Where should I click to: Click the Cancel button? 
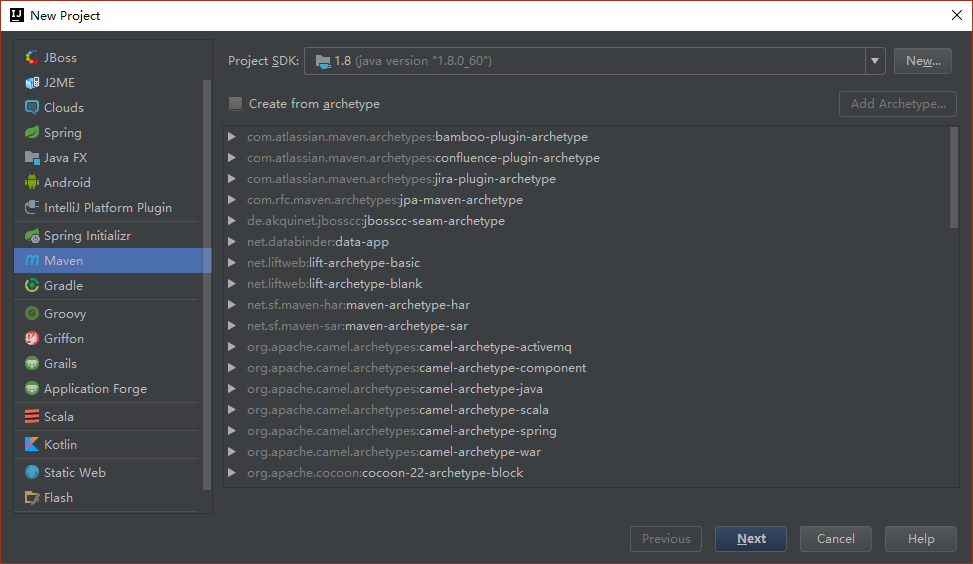click(x=835, y=539)
